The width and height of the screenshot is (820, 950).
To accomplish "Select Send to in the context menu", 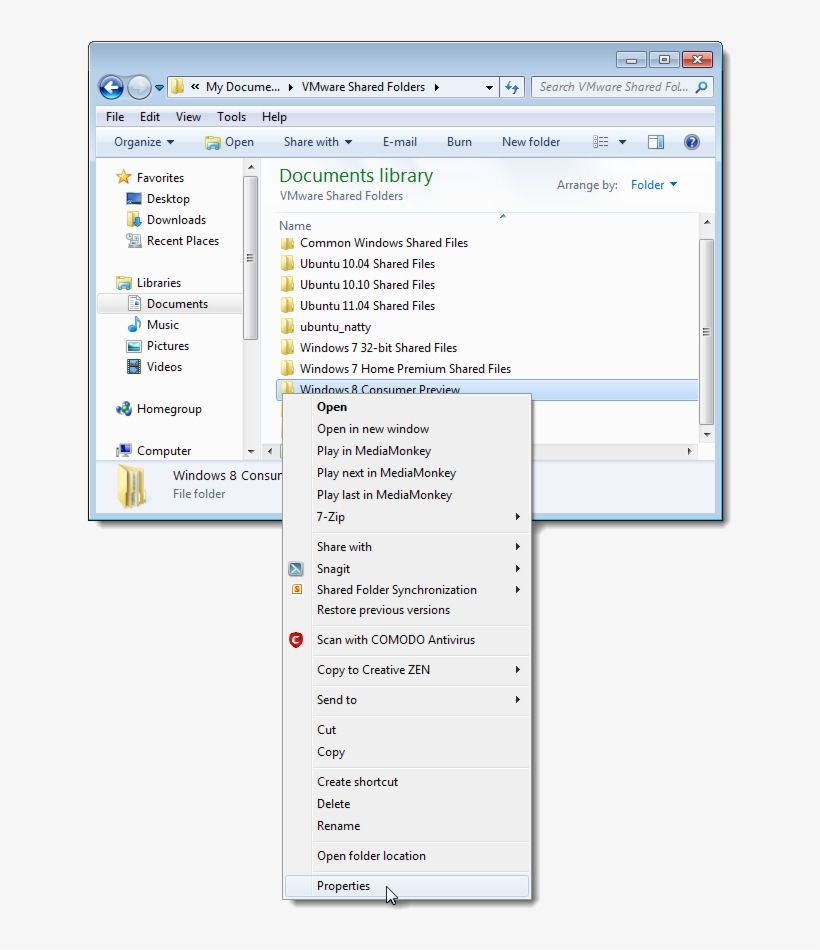I will point(337,700).
